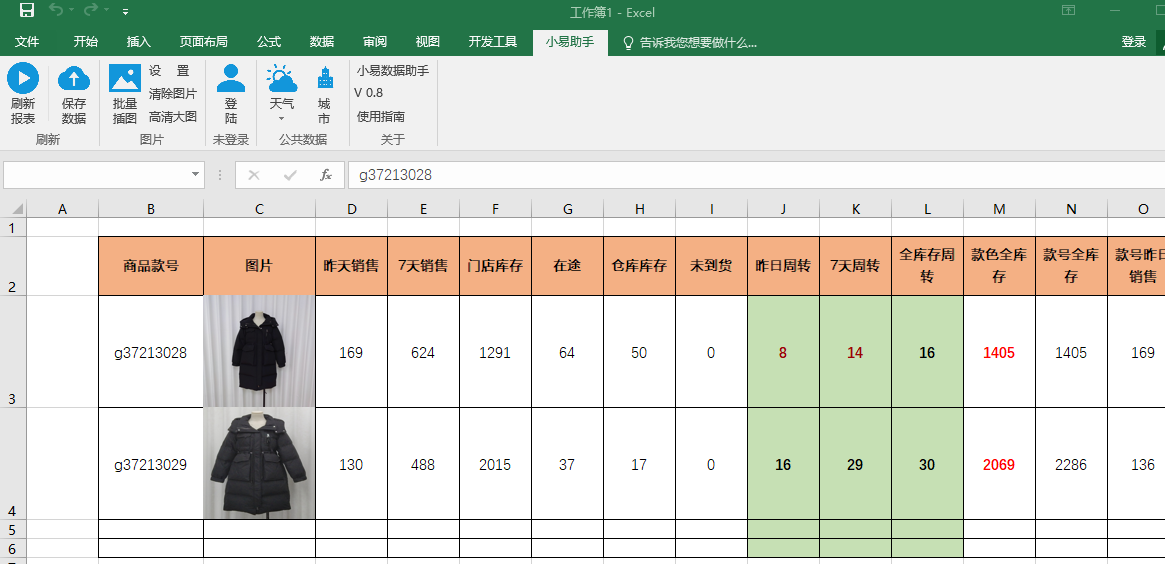Switch to the 开始 (Home) ribbon tab

(86, 42)
